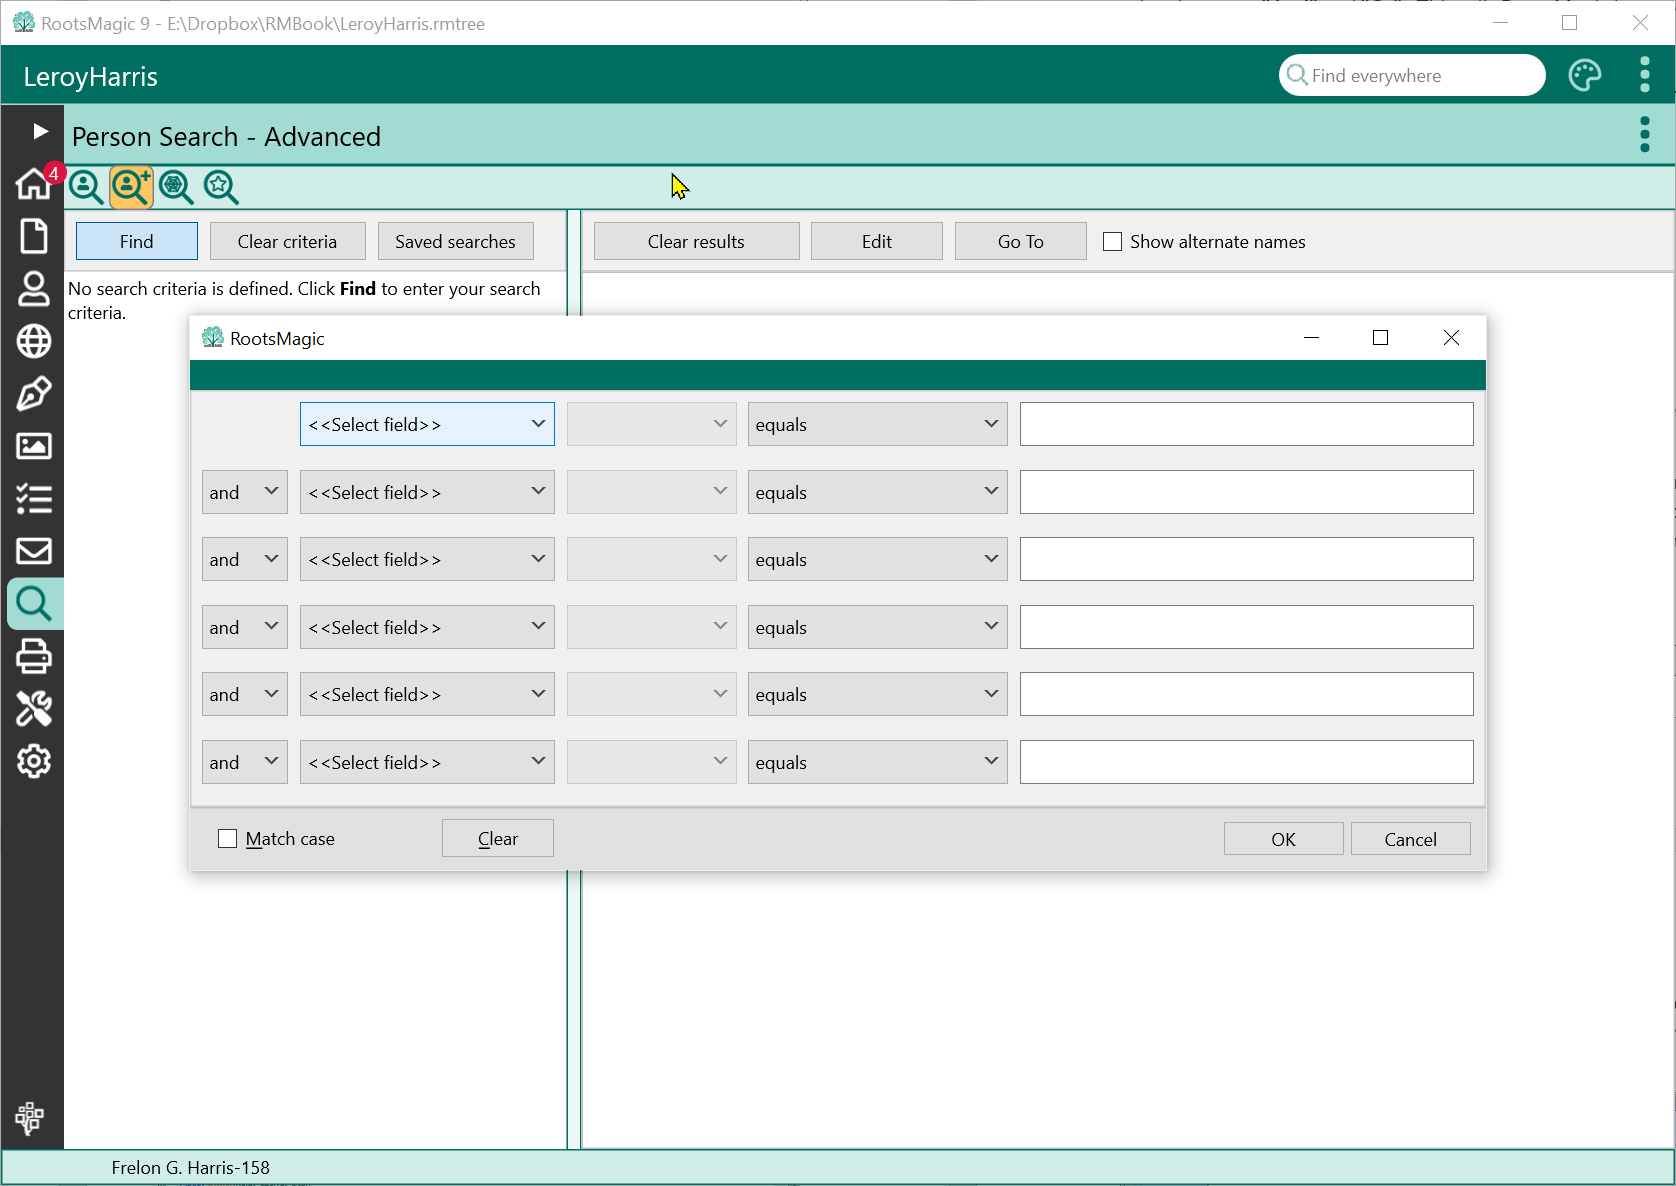Open the Tasks checklist sidebar icon
Screen dimensions: 1676x1186
[x=33, y=498]
